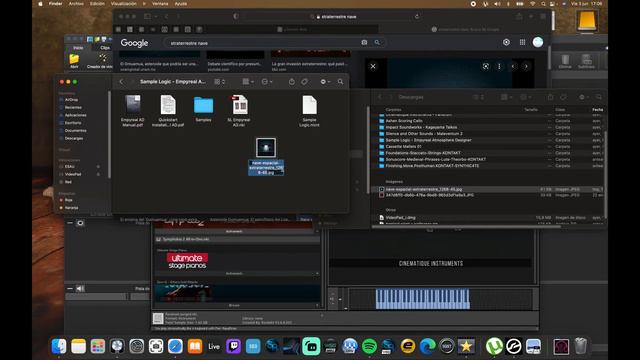Launch Safari from the Dock
This screenshot has height=360, width=640.
[x=175, y=346]
